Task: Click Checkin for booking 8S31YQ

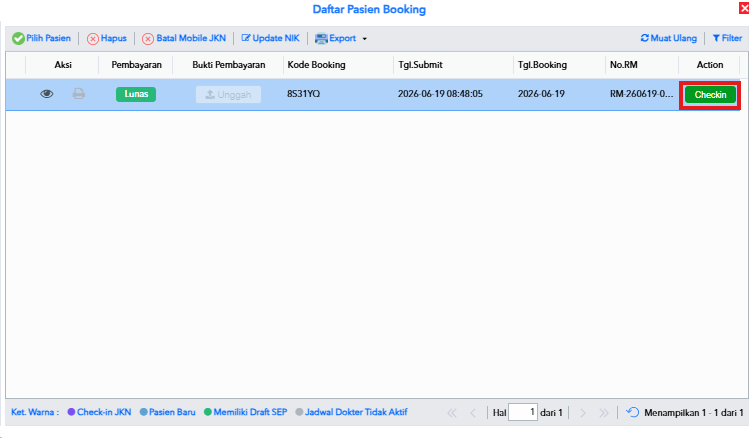Action: 710,95
